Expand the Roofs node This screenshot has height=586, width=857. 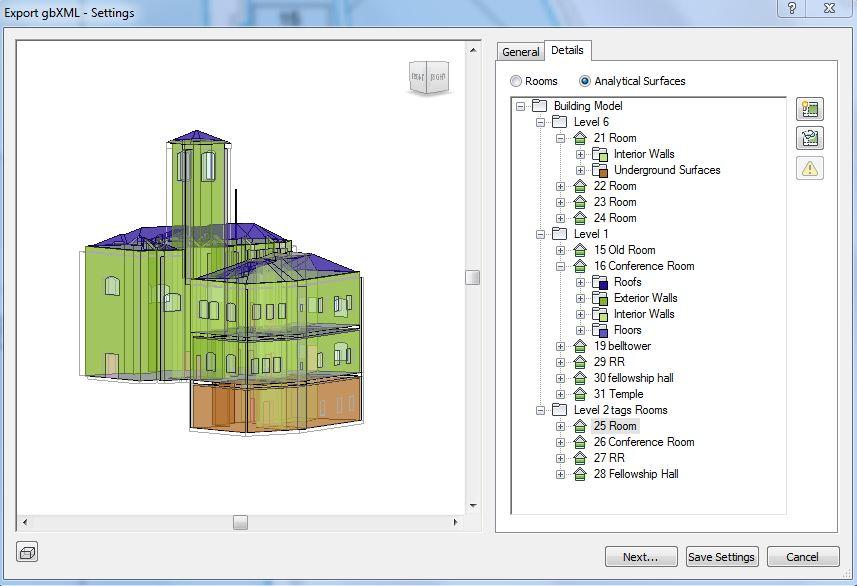coord(580,283)
